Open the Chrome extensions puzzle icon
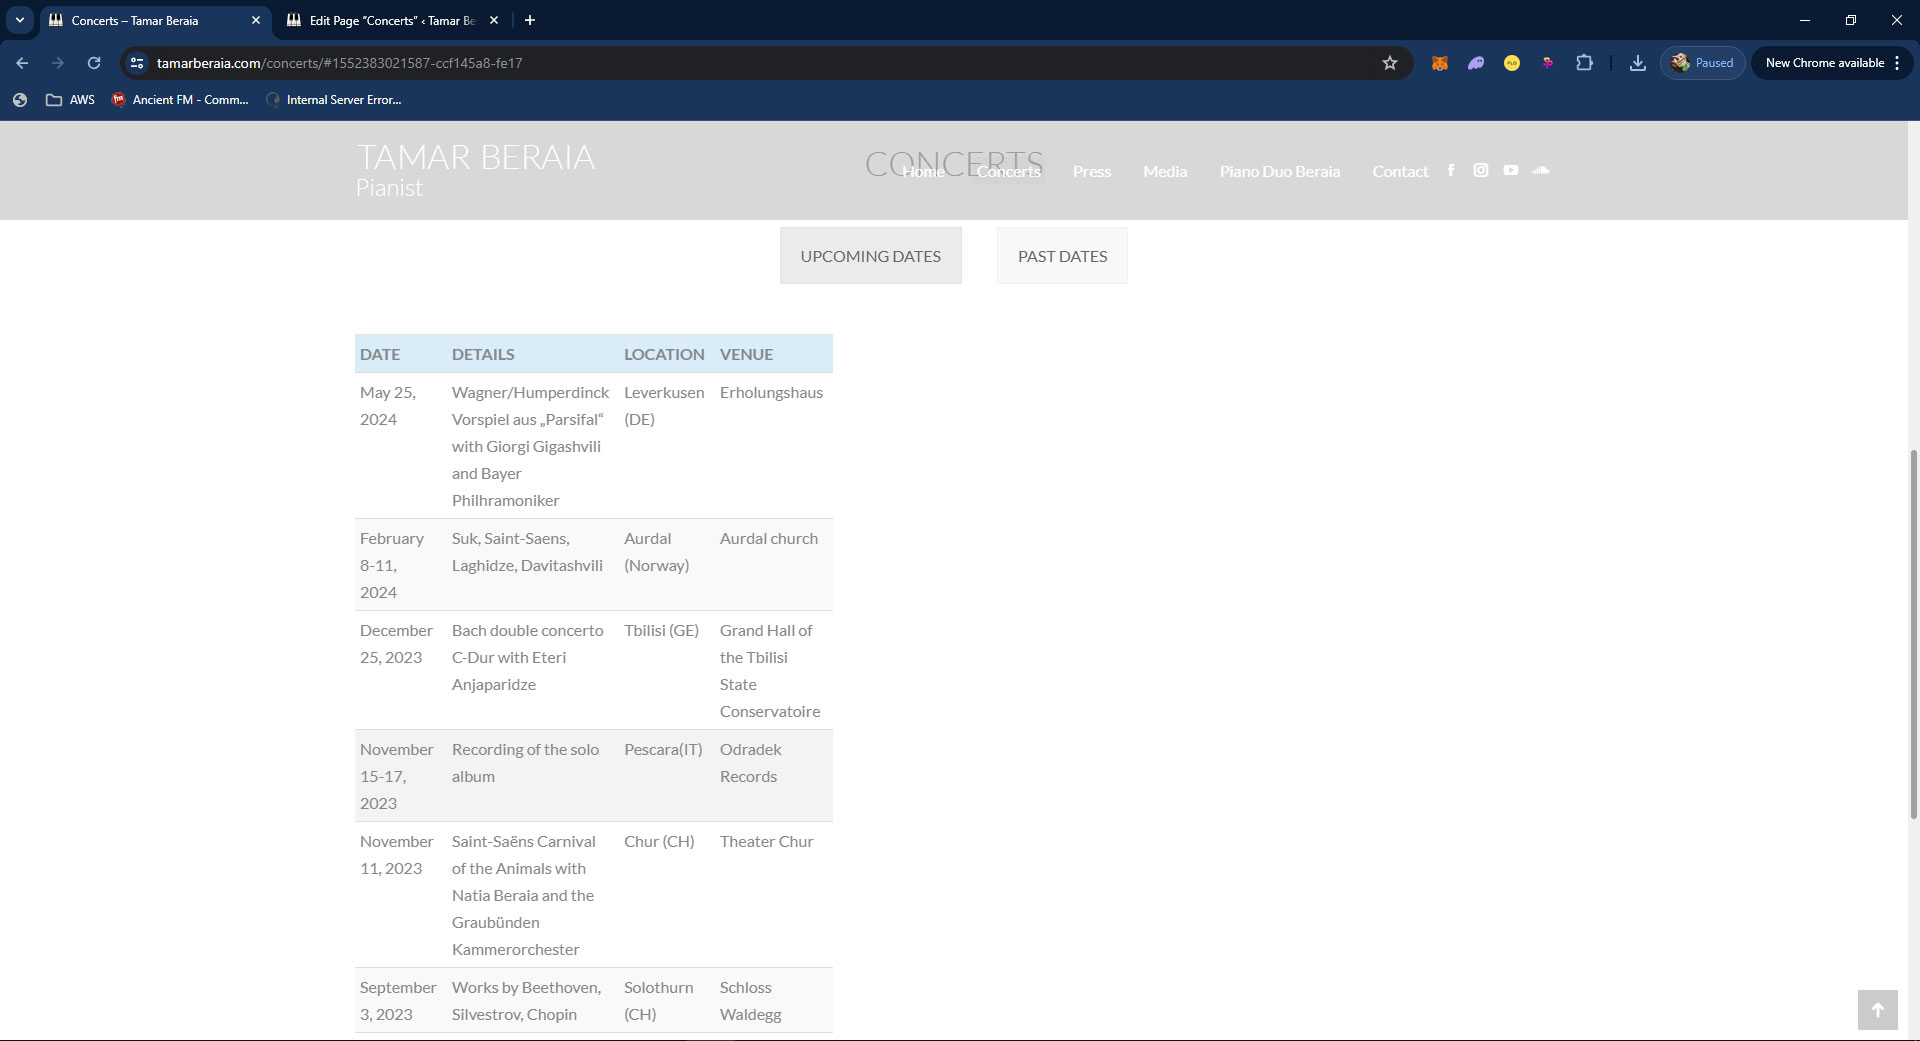1920x1041 pixels. point(1584,63)
